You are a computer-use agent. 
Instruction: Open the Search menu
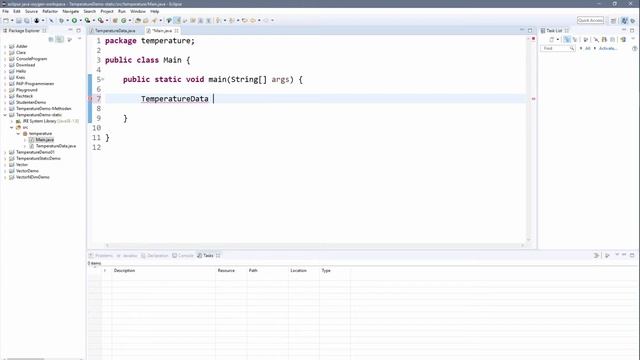tap(89, 11)
